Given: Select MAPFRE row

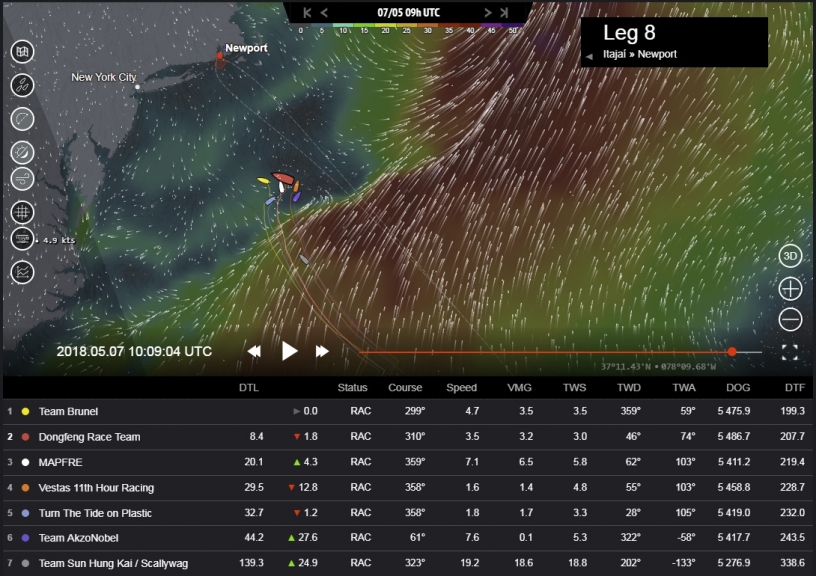Looking at the screenshot, I should [408, 462].
